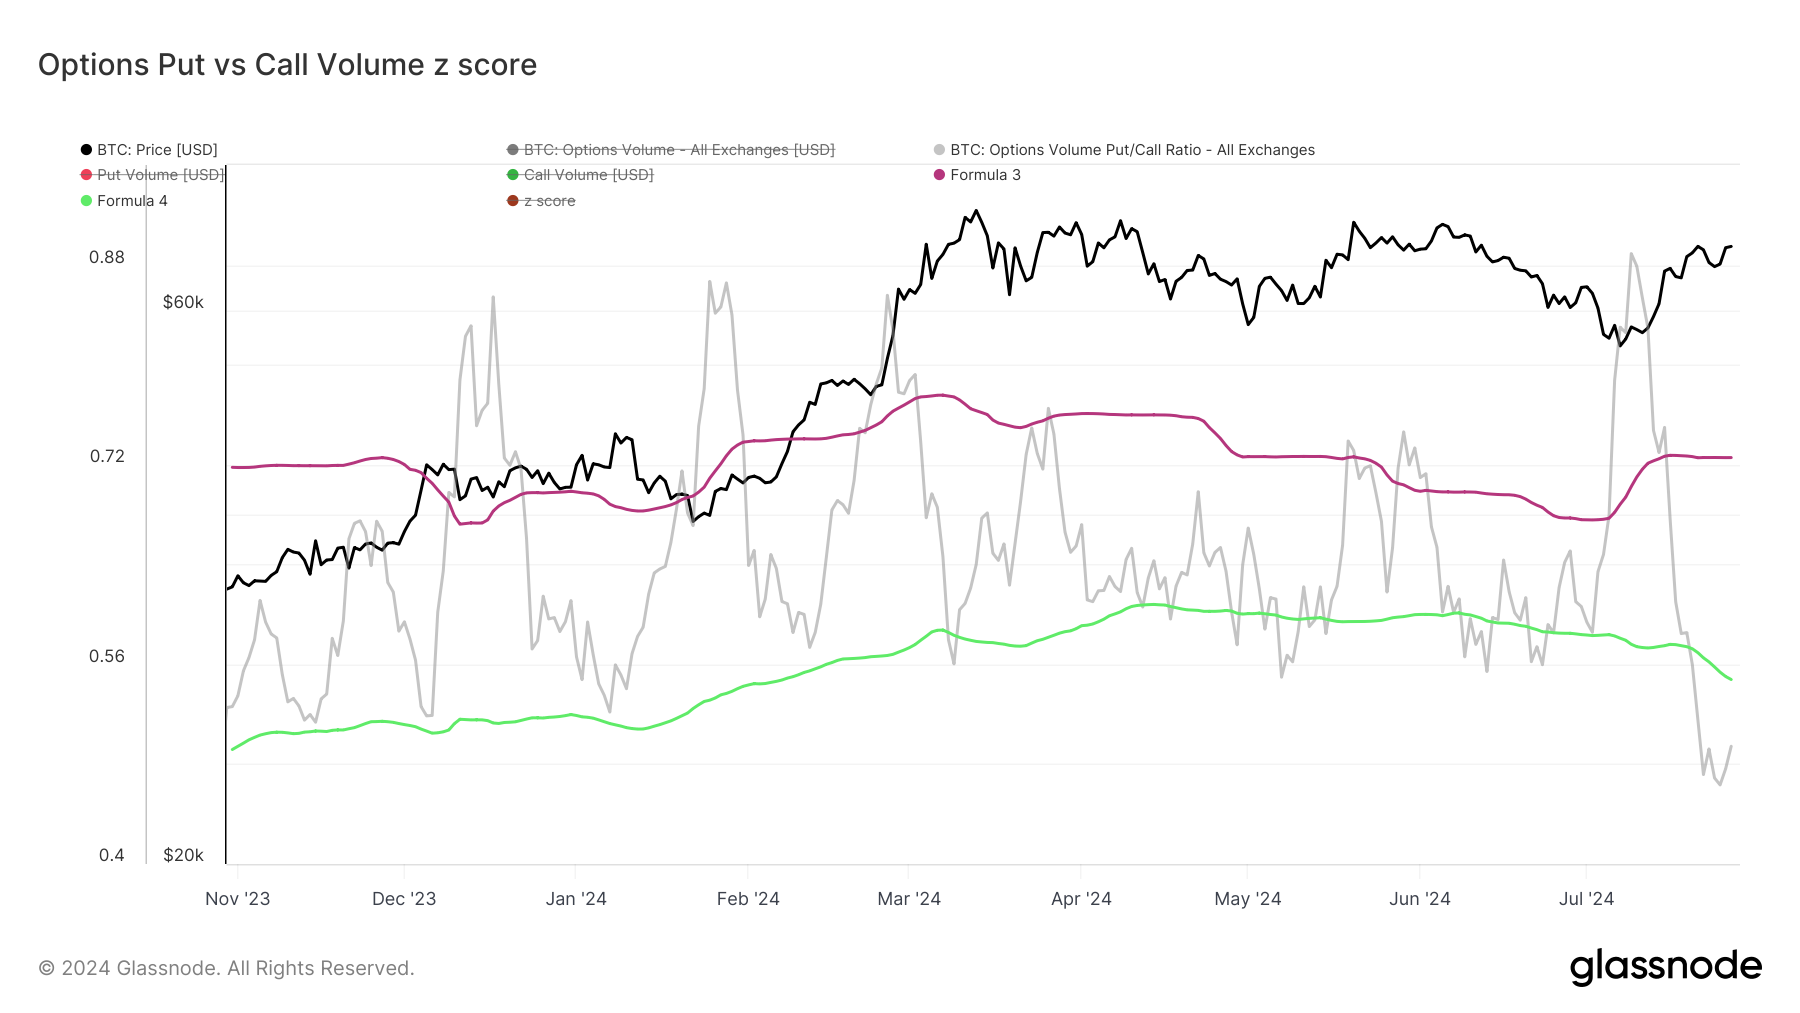Viewport: 1800px width, 1013px height.
Task: Enable the struck-out BTC: Options Volume All Exchanges series
Action: click(x=671, y=150)
